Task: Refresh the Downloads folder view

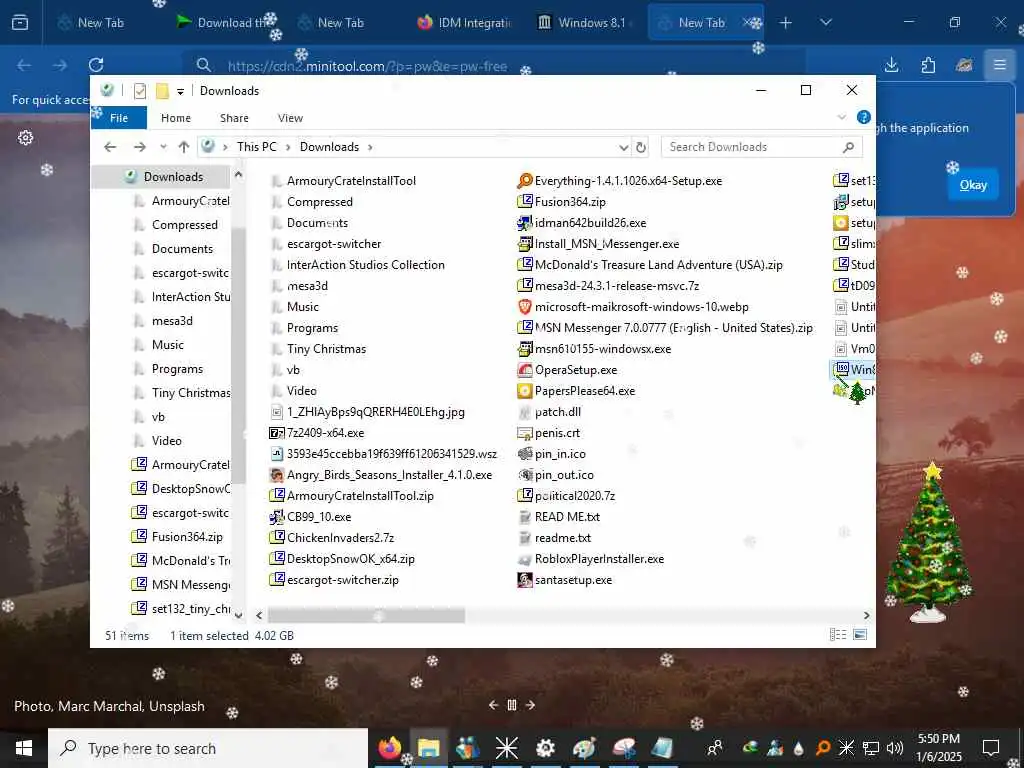Action: pyautogui.click(x=641, y=148)
